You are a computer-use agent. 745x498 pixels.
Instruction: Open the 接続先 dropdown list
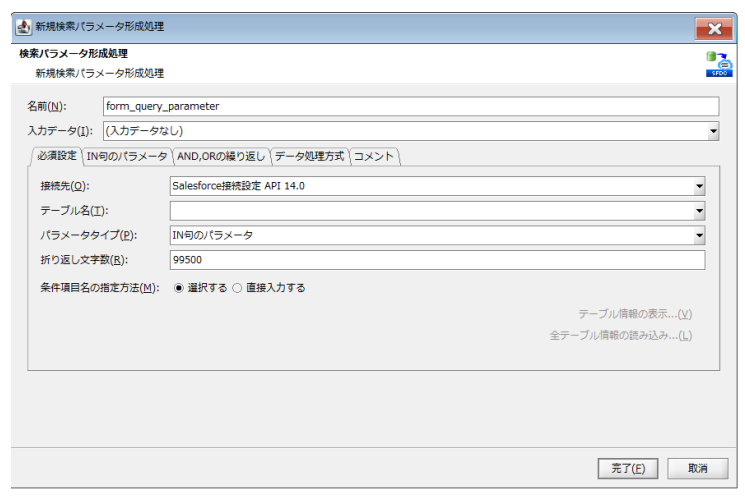pyautogui.click(x=699, y=186)
